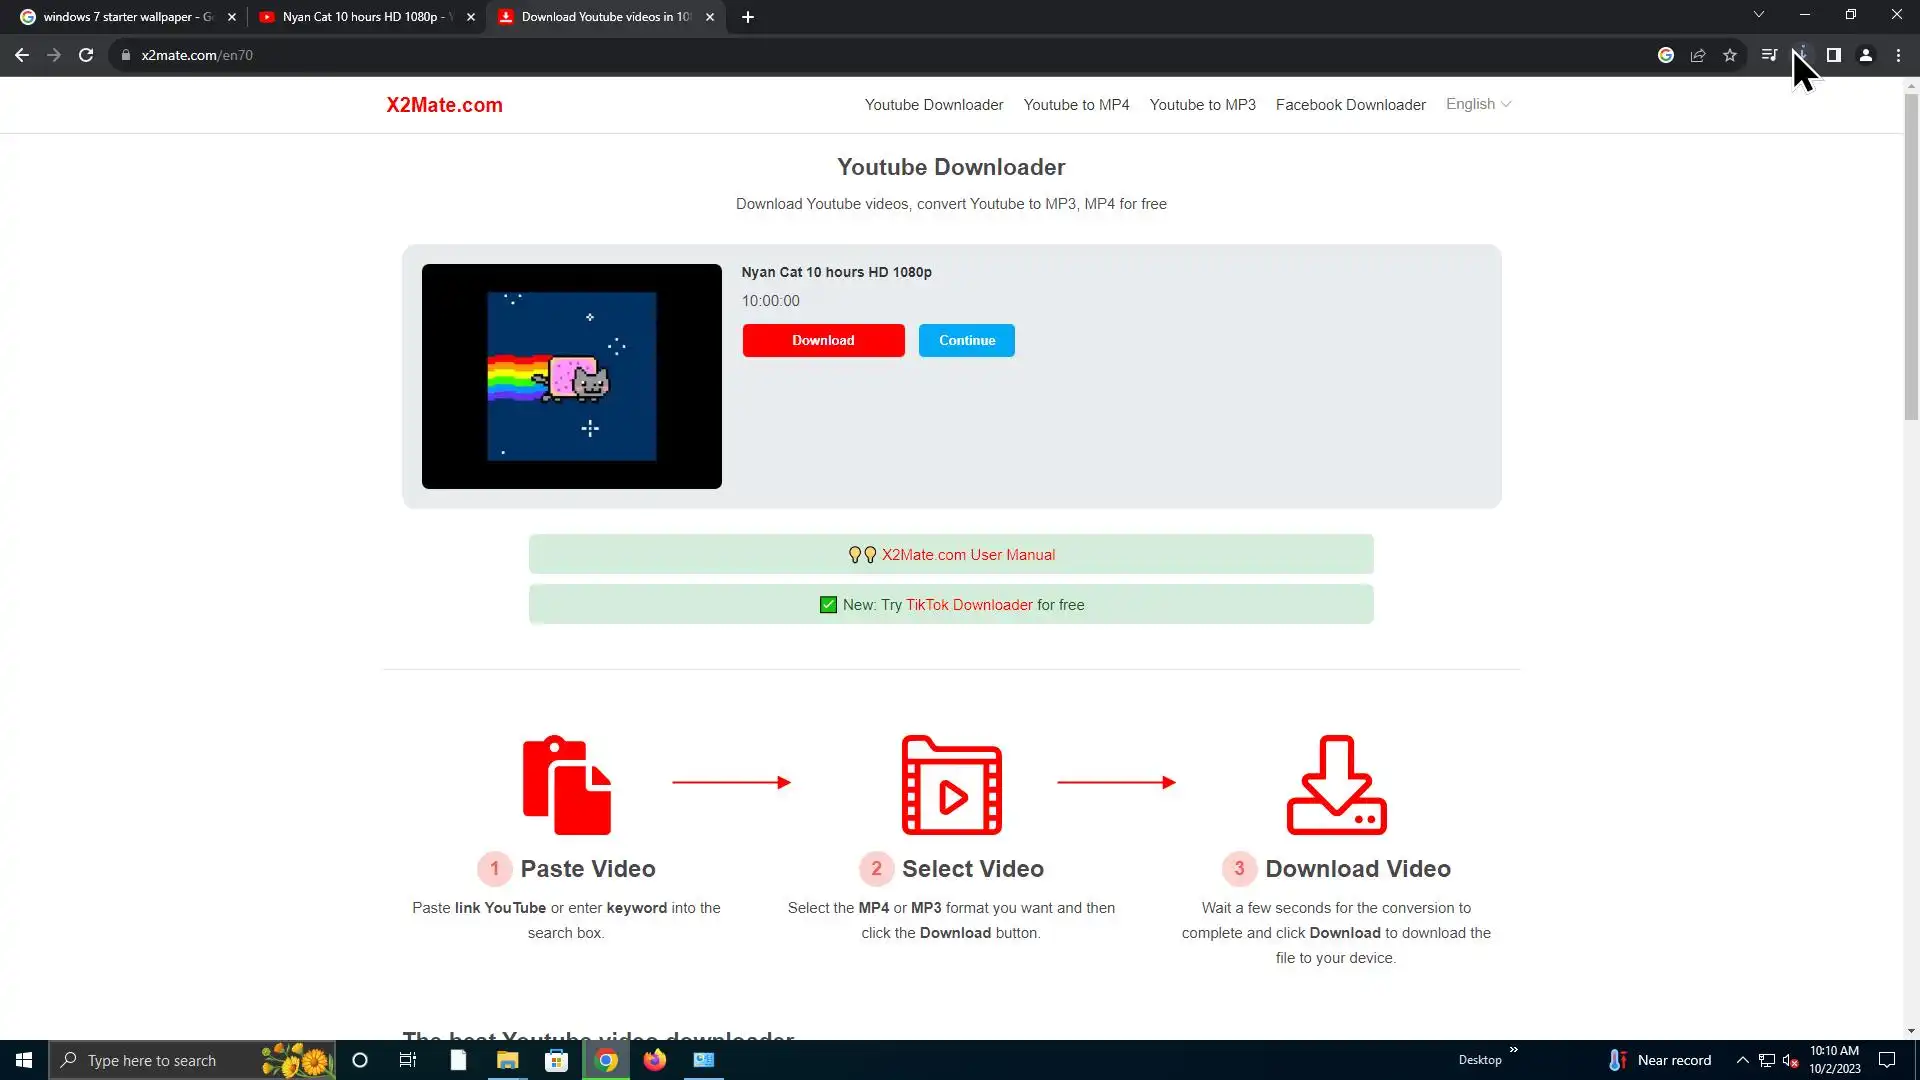Expand the English language dropdown

[x=1478, y=104]
